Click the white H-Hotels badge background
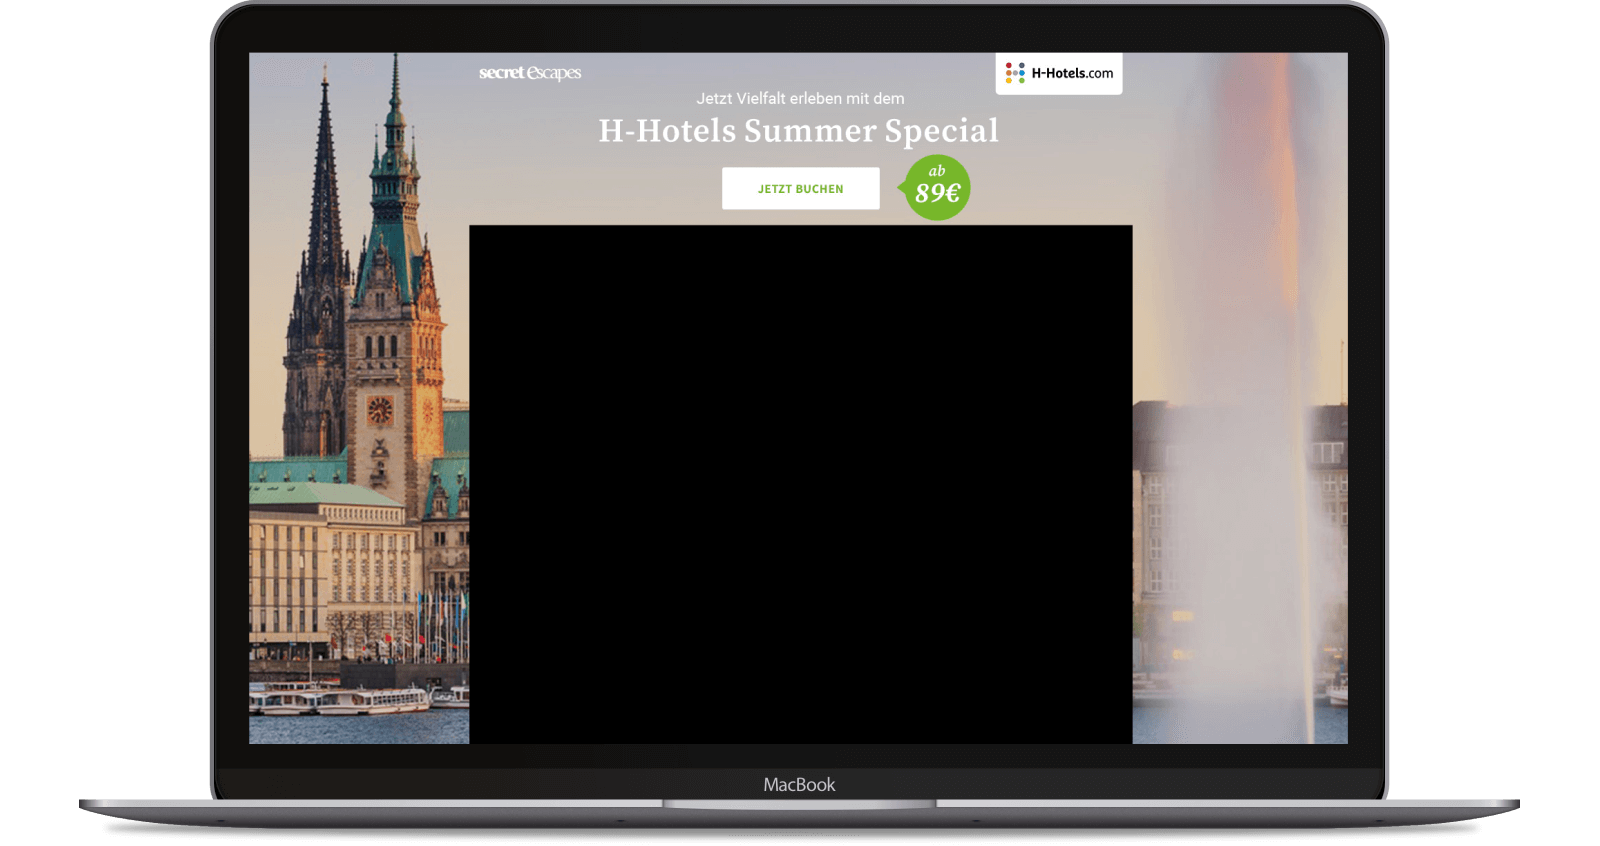Viewport: 1600px width, 846px height. [x=1058, y=88]
